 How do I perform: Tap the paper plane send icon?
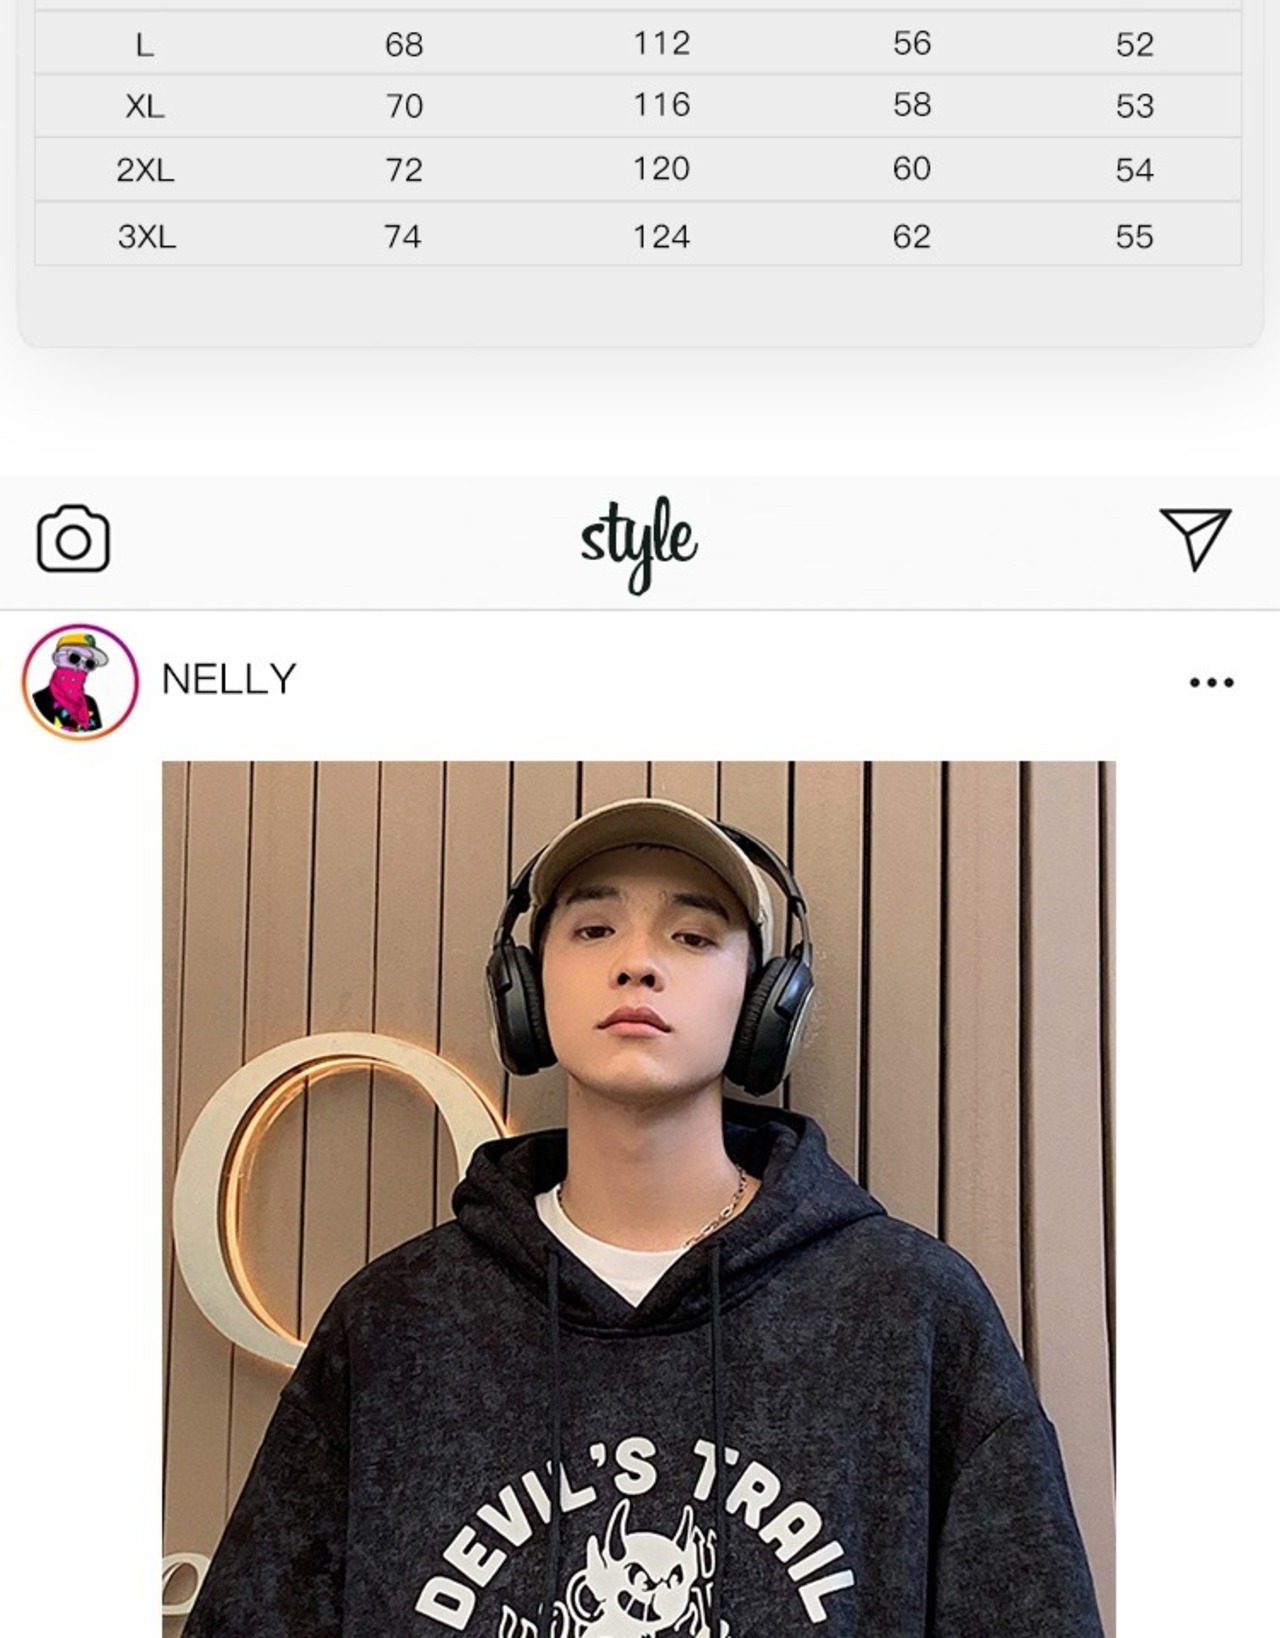tap(1194, 538)
